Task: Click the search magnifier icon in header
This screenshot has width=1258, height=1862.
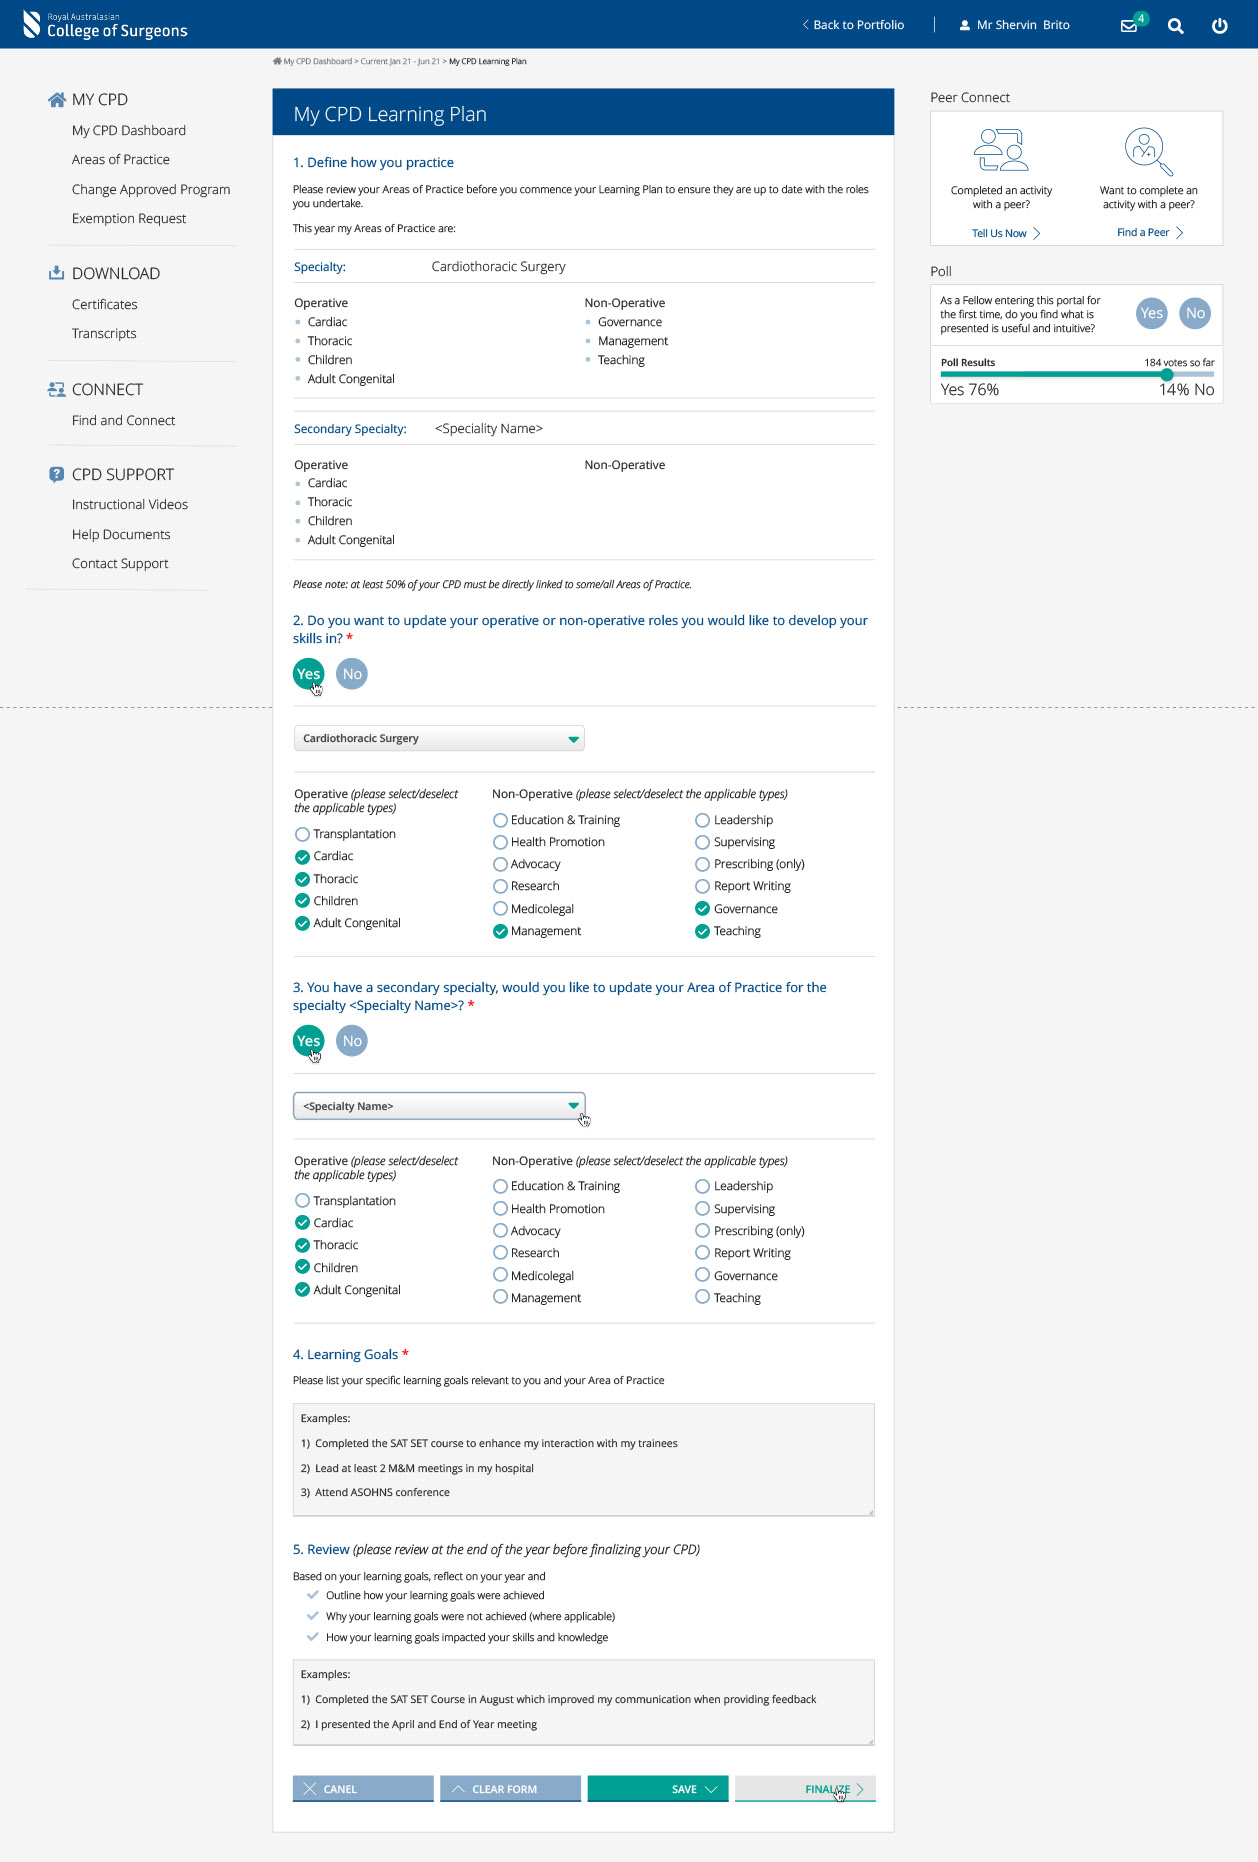Action: 1176,26
